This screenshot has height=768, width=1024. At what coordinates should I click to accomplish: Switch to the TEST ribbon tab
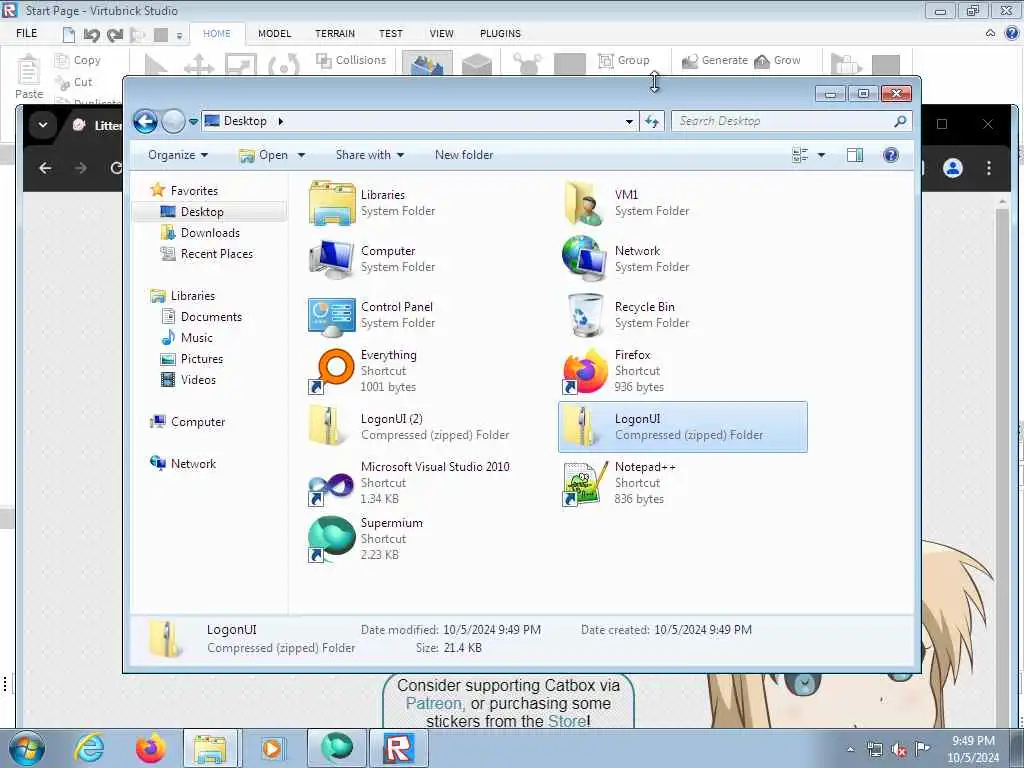pyautogui.click(x=391, y=33)
